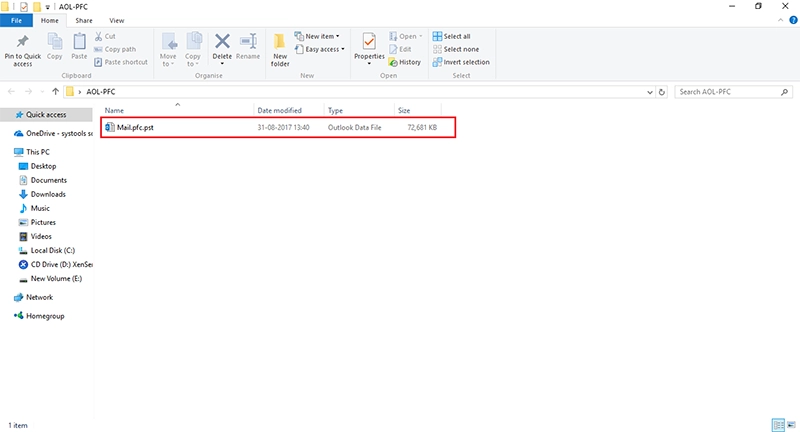Collapse the ribbon with the chevron
800x432 pixels.
pos(780,20)
